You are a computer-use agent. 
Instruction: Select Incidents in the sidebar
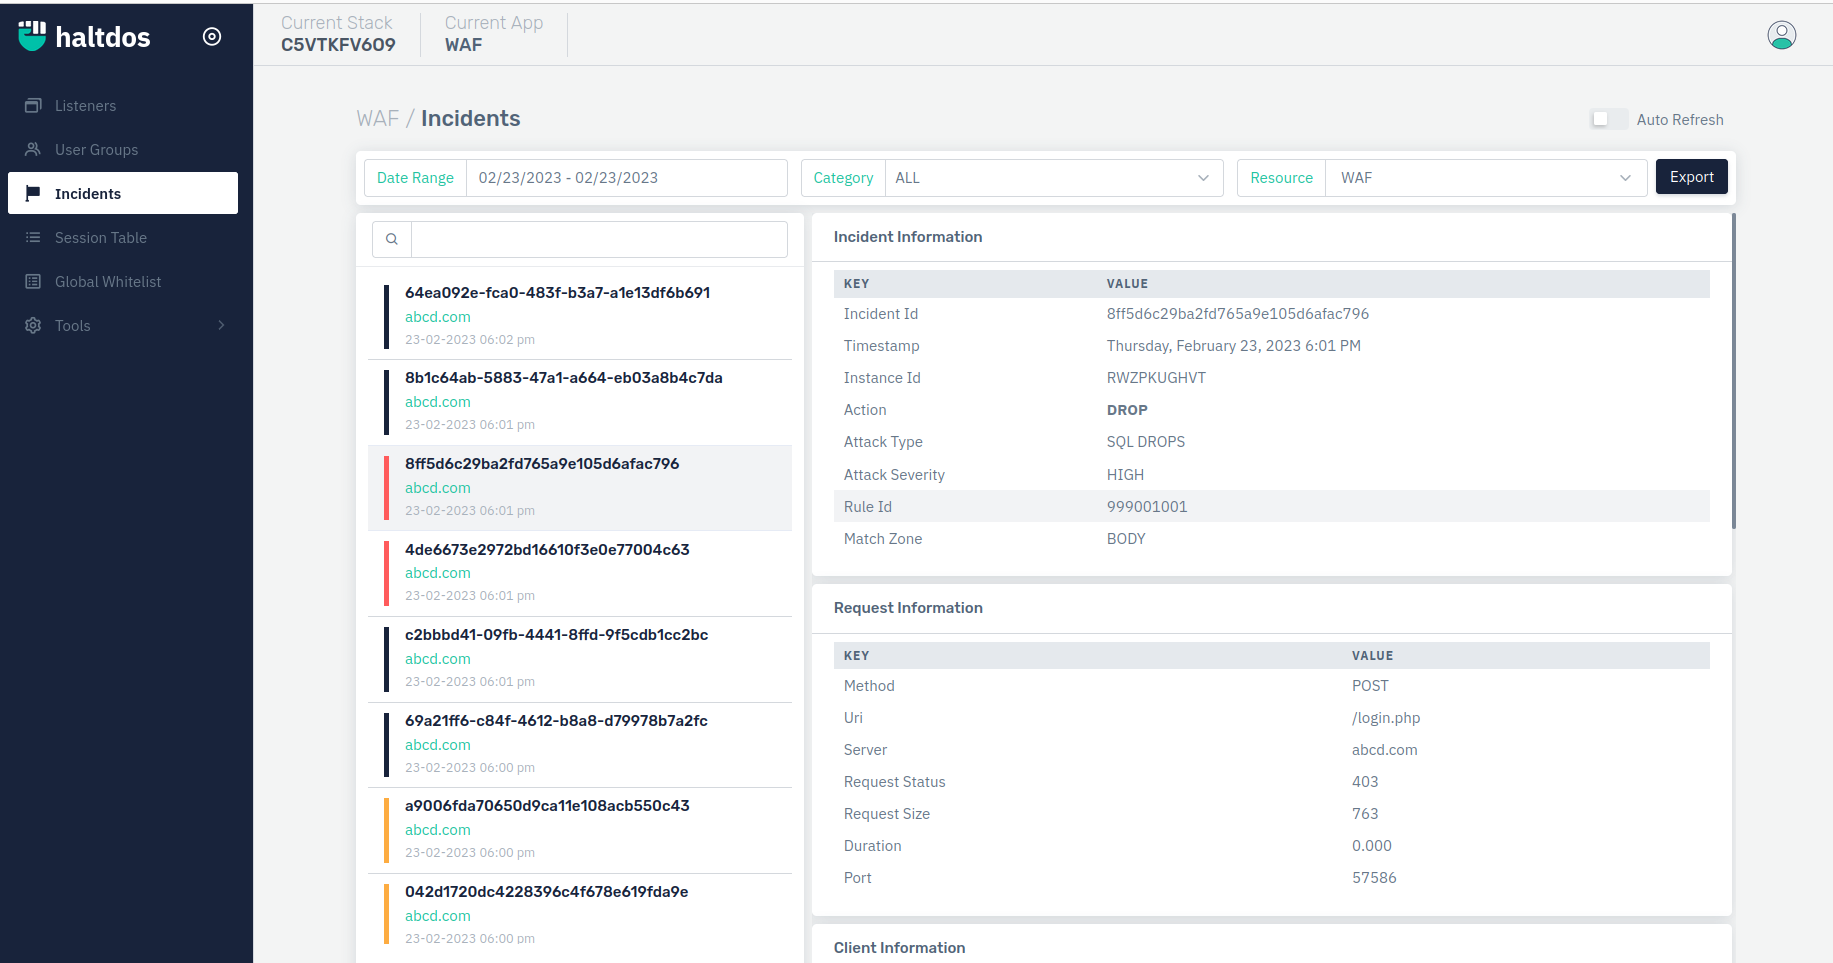(x=123, y=193)
